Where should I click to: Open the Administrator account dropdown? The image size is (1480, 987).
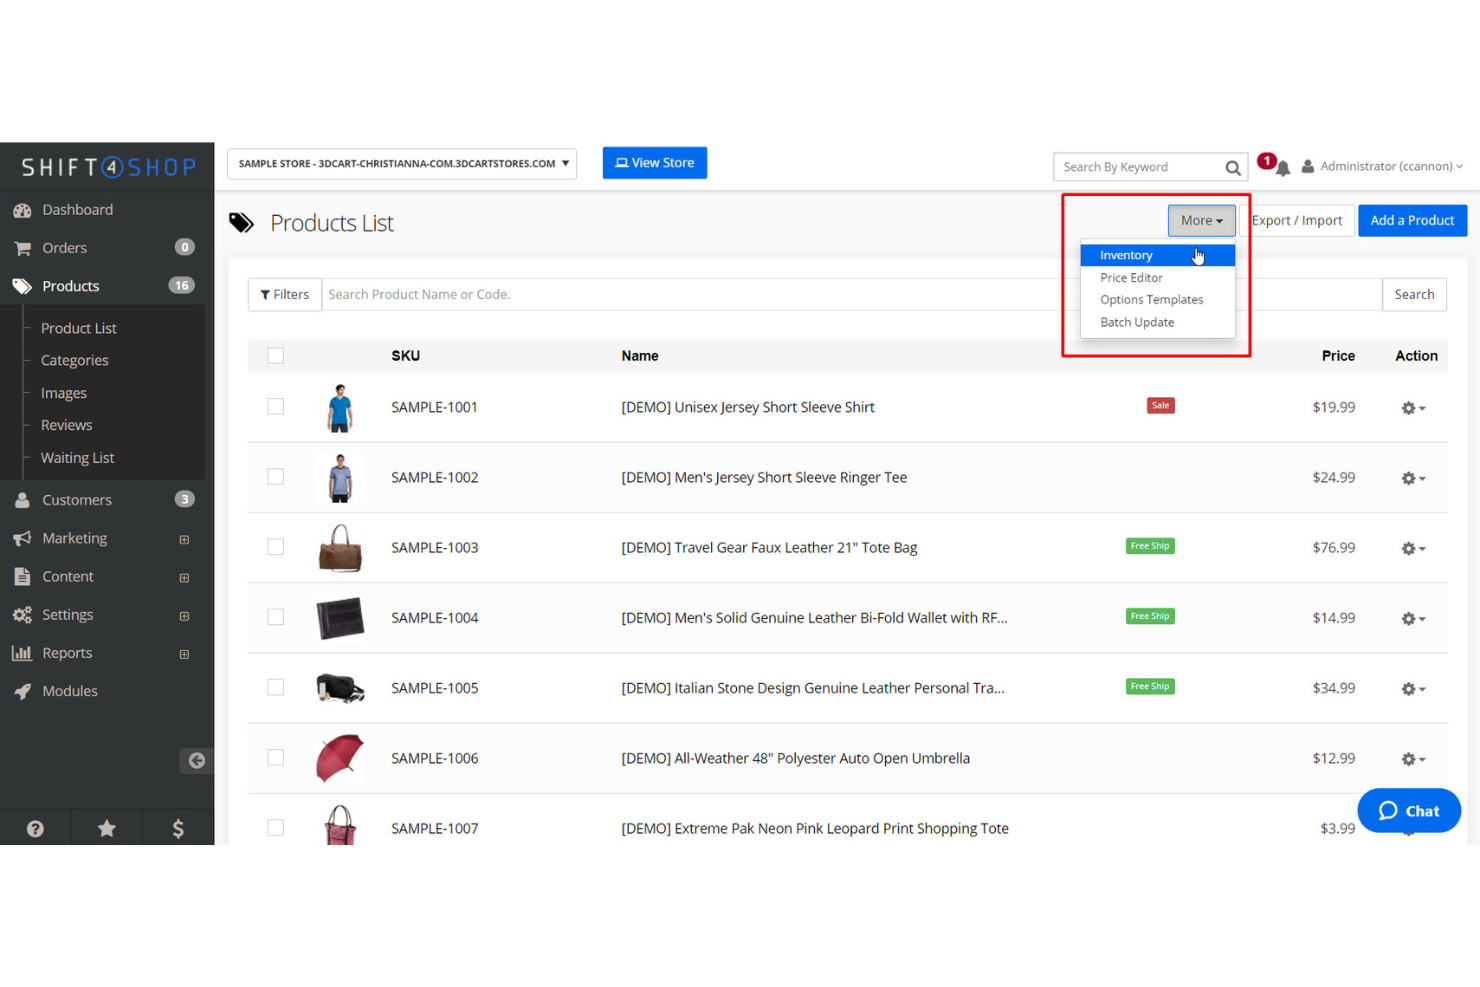pos(1384,166)
